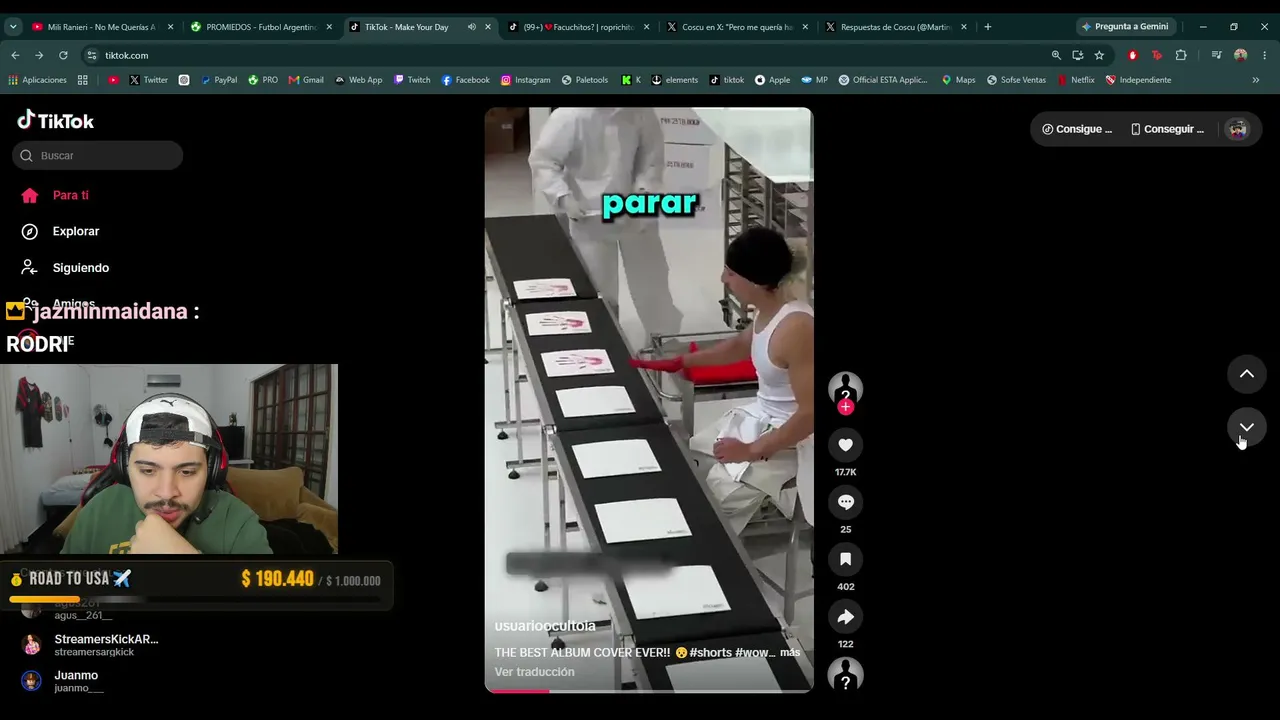The image size is (1280, 720).
Task: Mute the TikTok tab audio
Action: (x=471, y=27)
